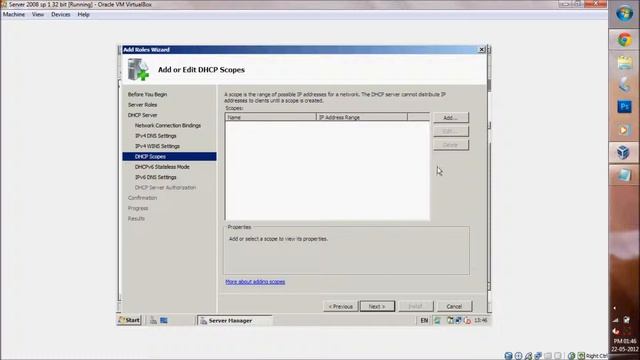The image size is (640, 360).
Task: Click DHCP Server Authorization step
Action: click(165, 188)
